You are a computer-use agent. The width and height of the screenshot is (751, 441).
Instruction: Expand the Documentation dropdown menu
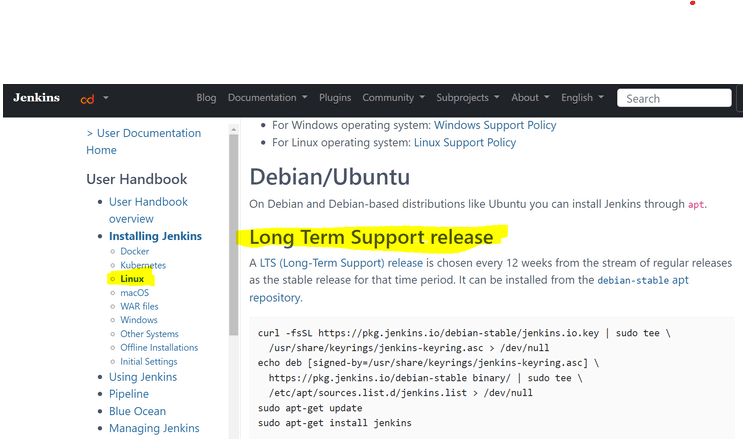[268, 98]
